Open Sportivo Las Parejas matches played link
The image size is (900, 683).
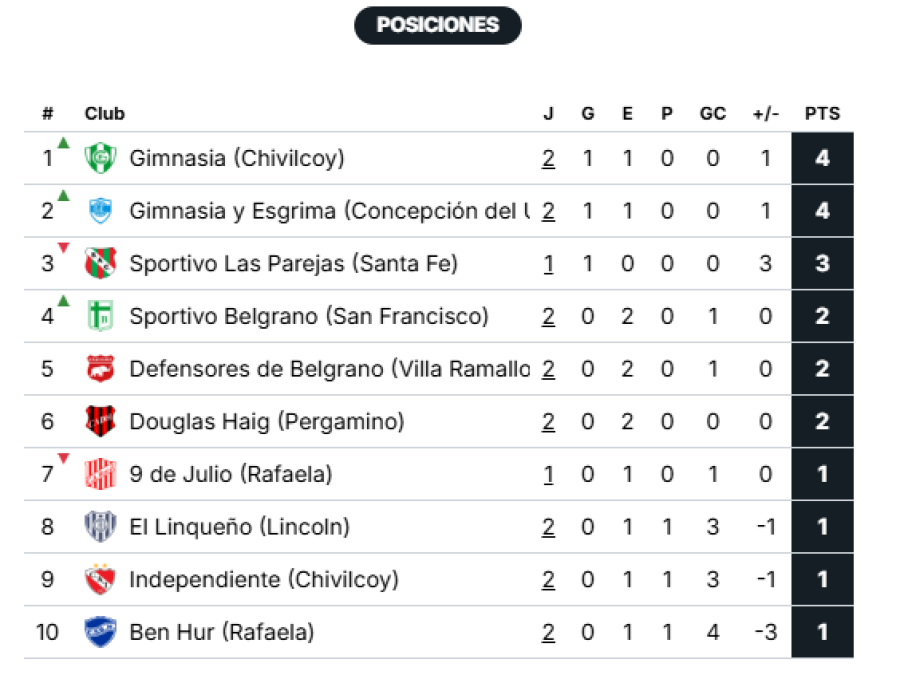(548, 264)
